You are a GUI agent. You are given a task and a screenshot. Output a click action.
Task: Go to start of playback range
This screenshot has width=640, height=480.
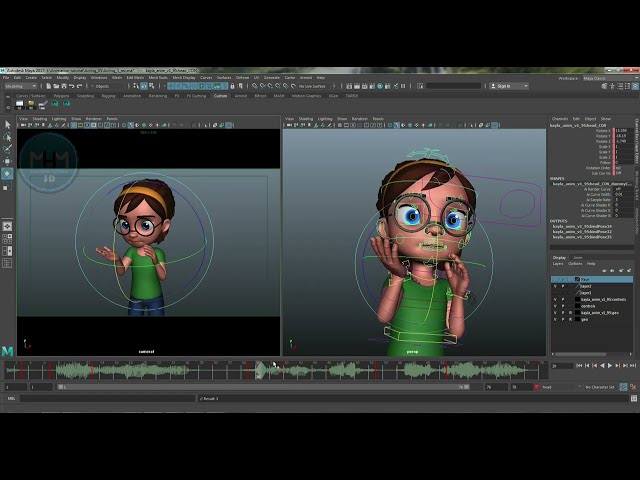(579, 366)
